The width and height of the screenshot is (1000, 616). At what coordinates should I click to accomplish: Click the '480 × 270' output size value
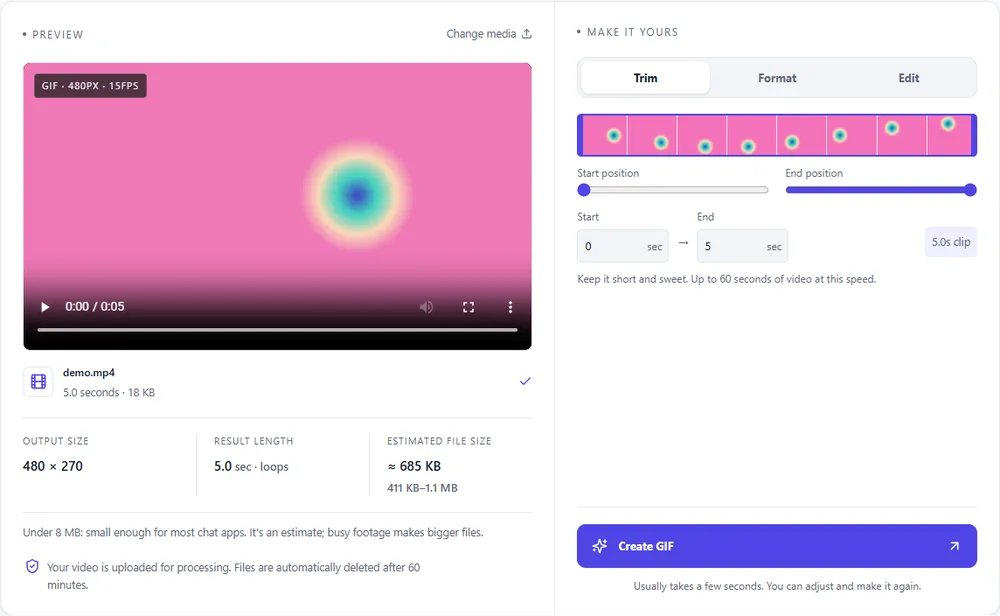pyautogui.click(x=53, y=466)
